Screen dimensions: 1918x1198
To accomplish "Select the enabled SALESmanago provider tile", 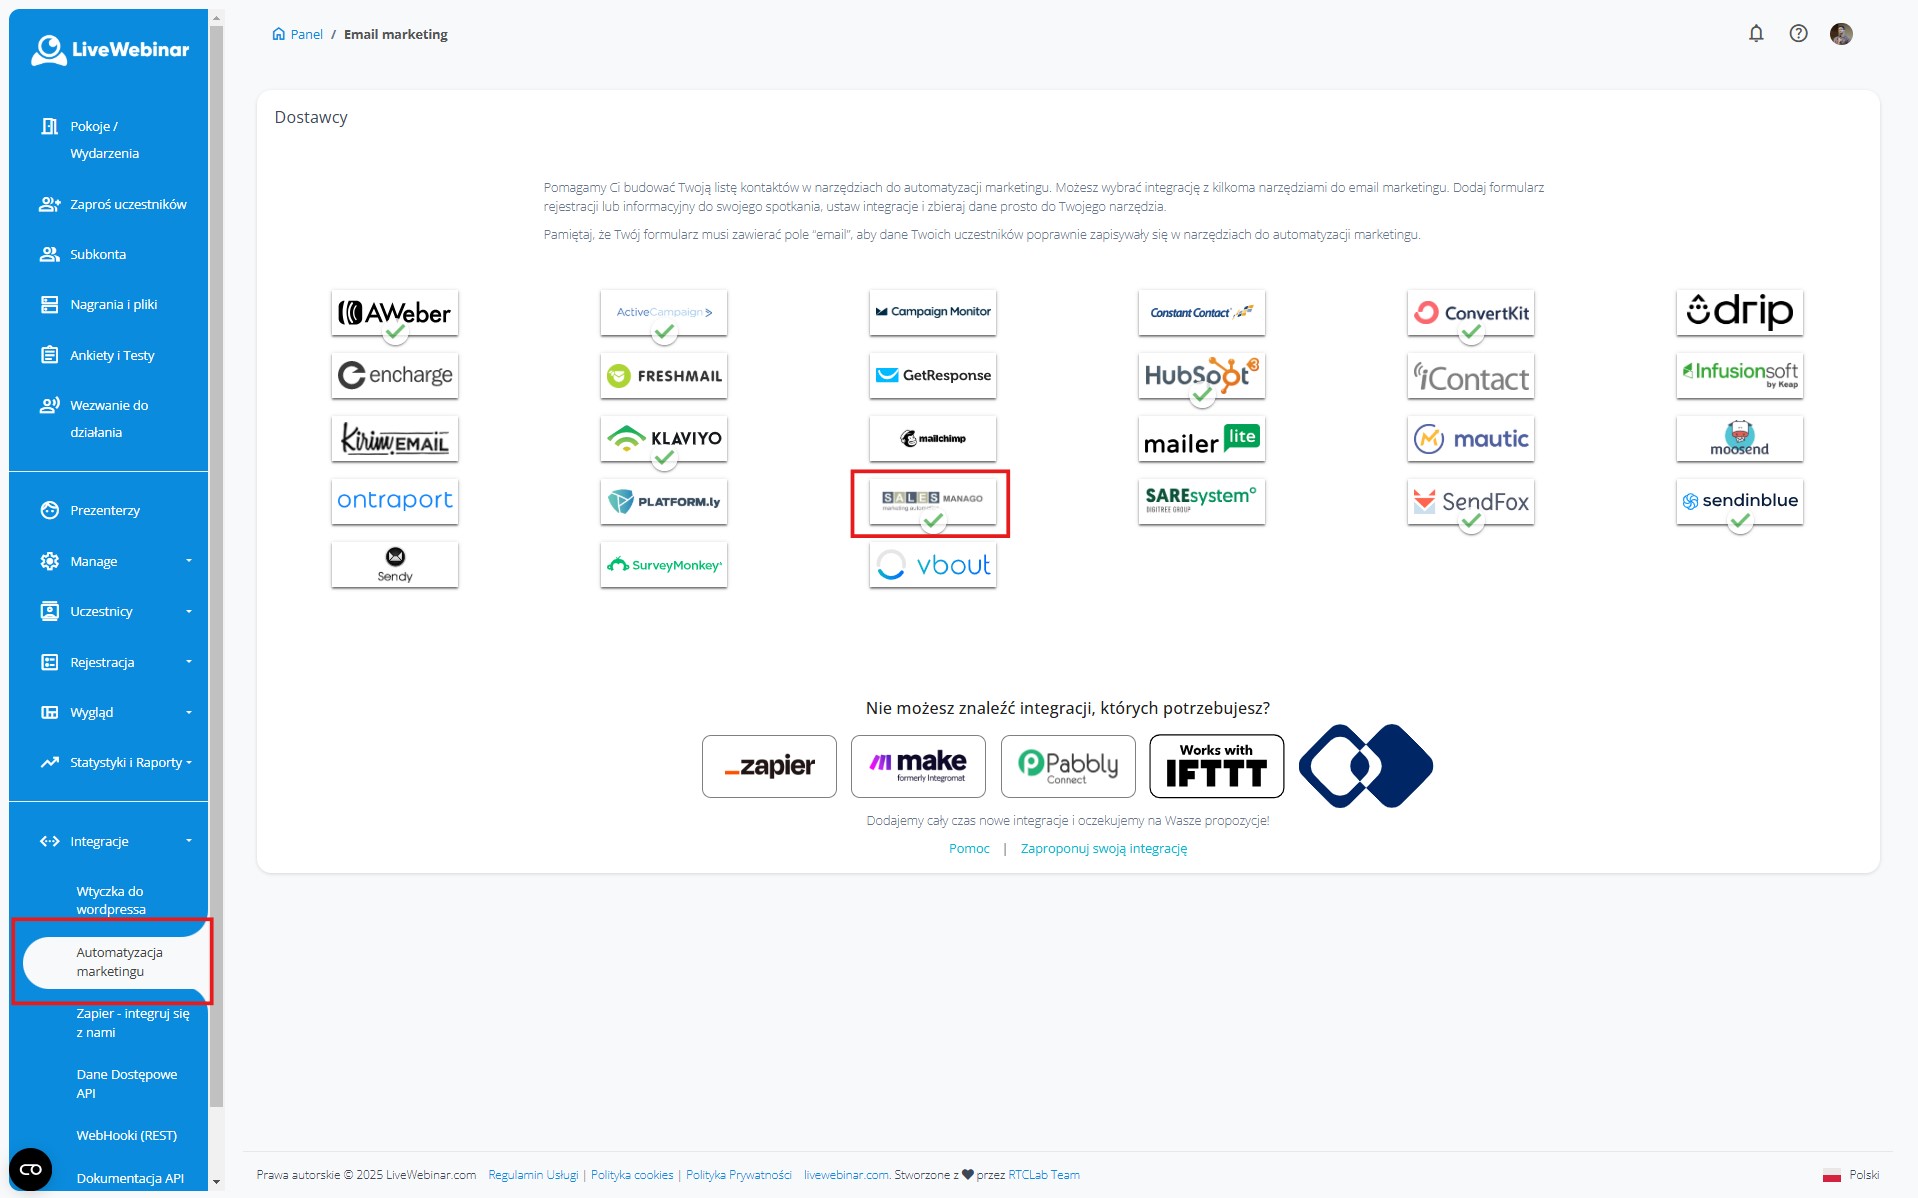I will [x=932, y=501].
